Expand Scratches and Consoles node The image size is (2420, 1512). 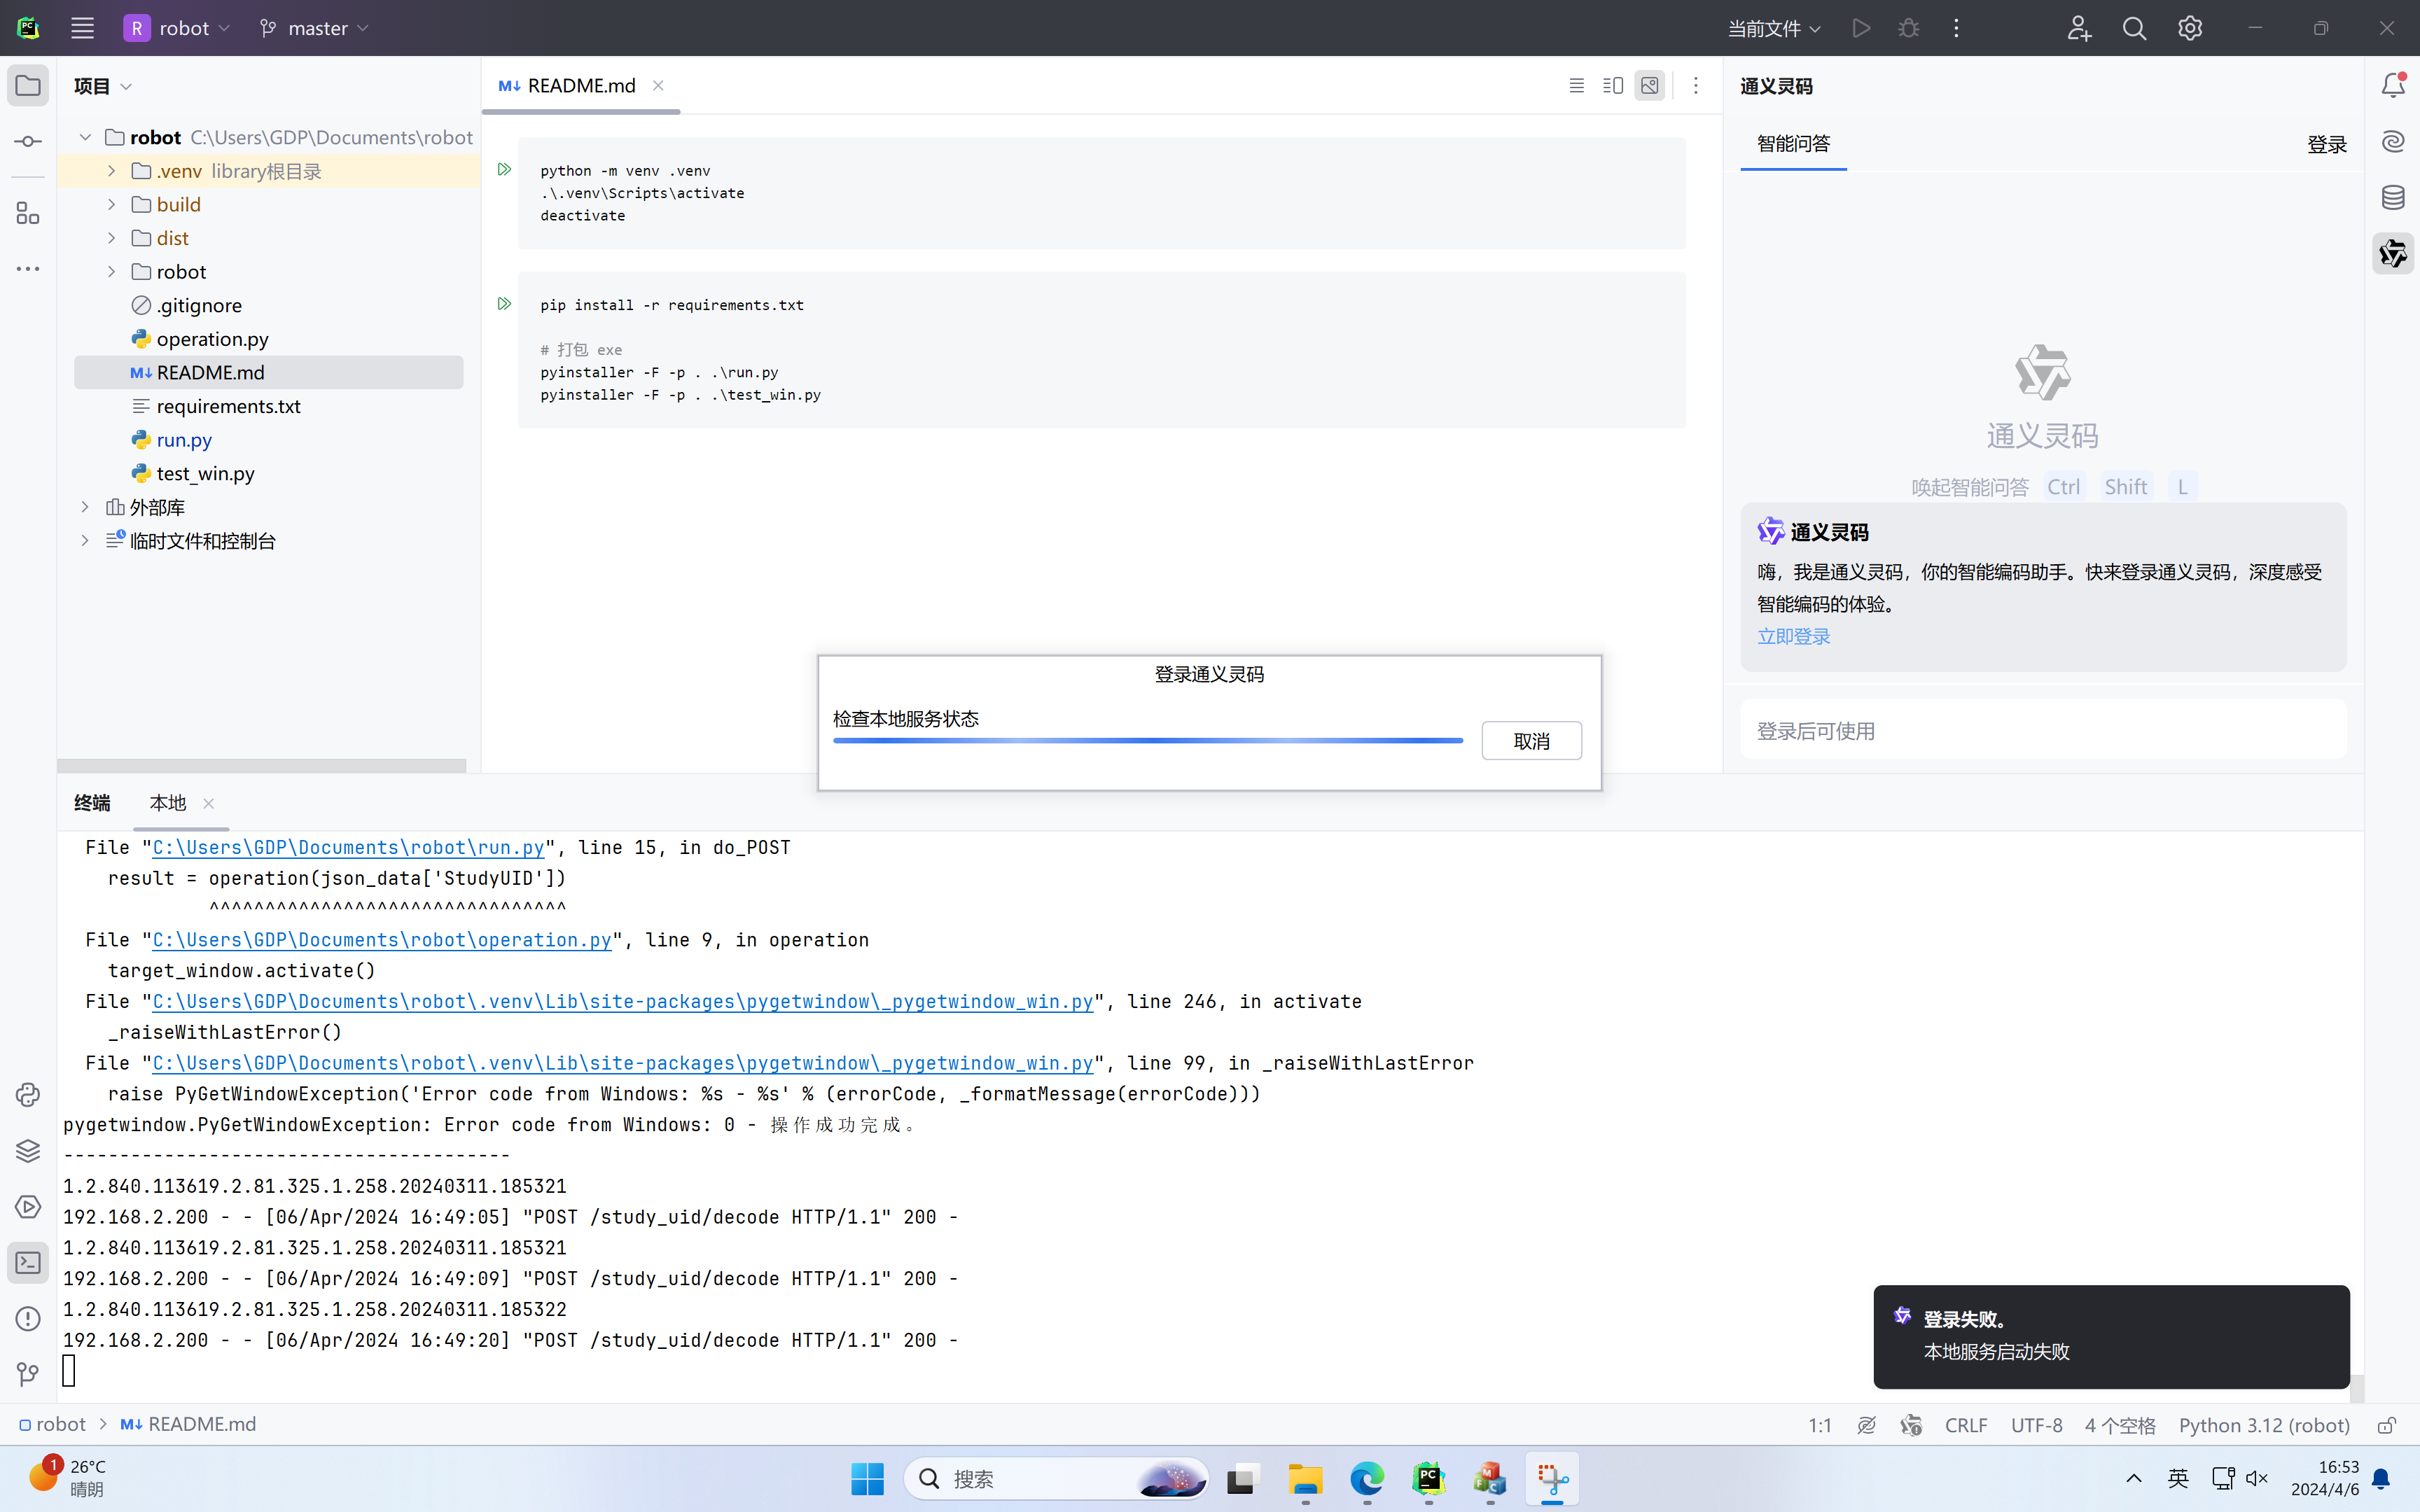(x=85, y=541)
